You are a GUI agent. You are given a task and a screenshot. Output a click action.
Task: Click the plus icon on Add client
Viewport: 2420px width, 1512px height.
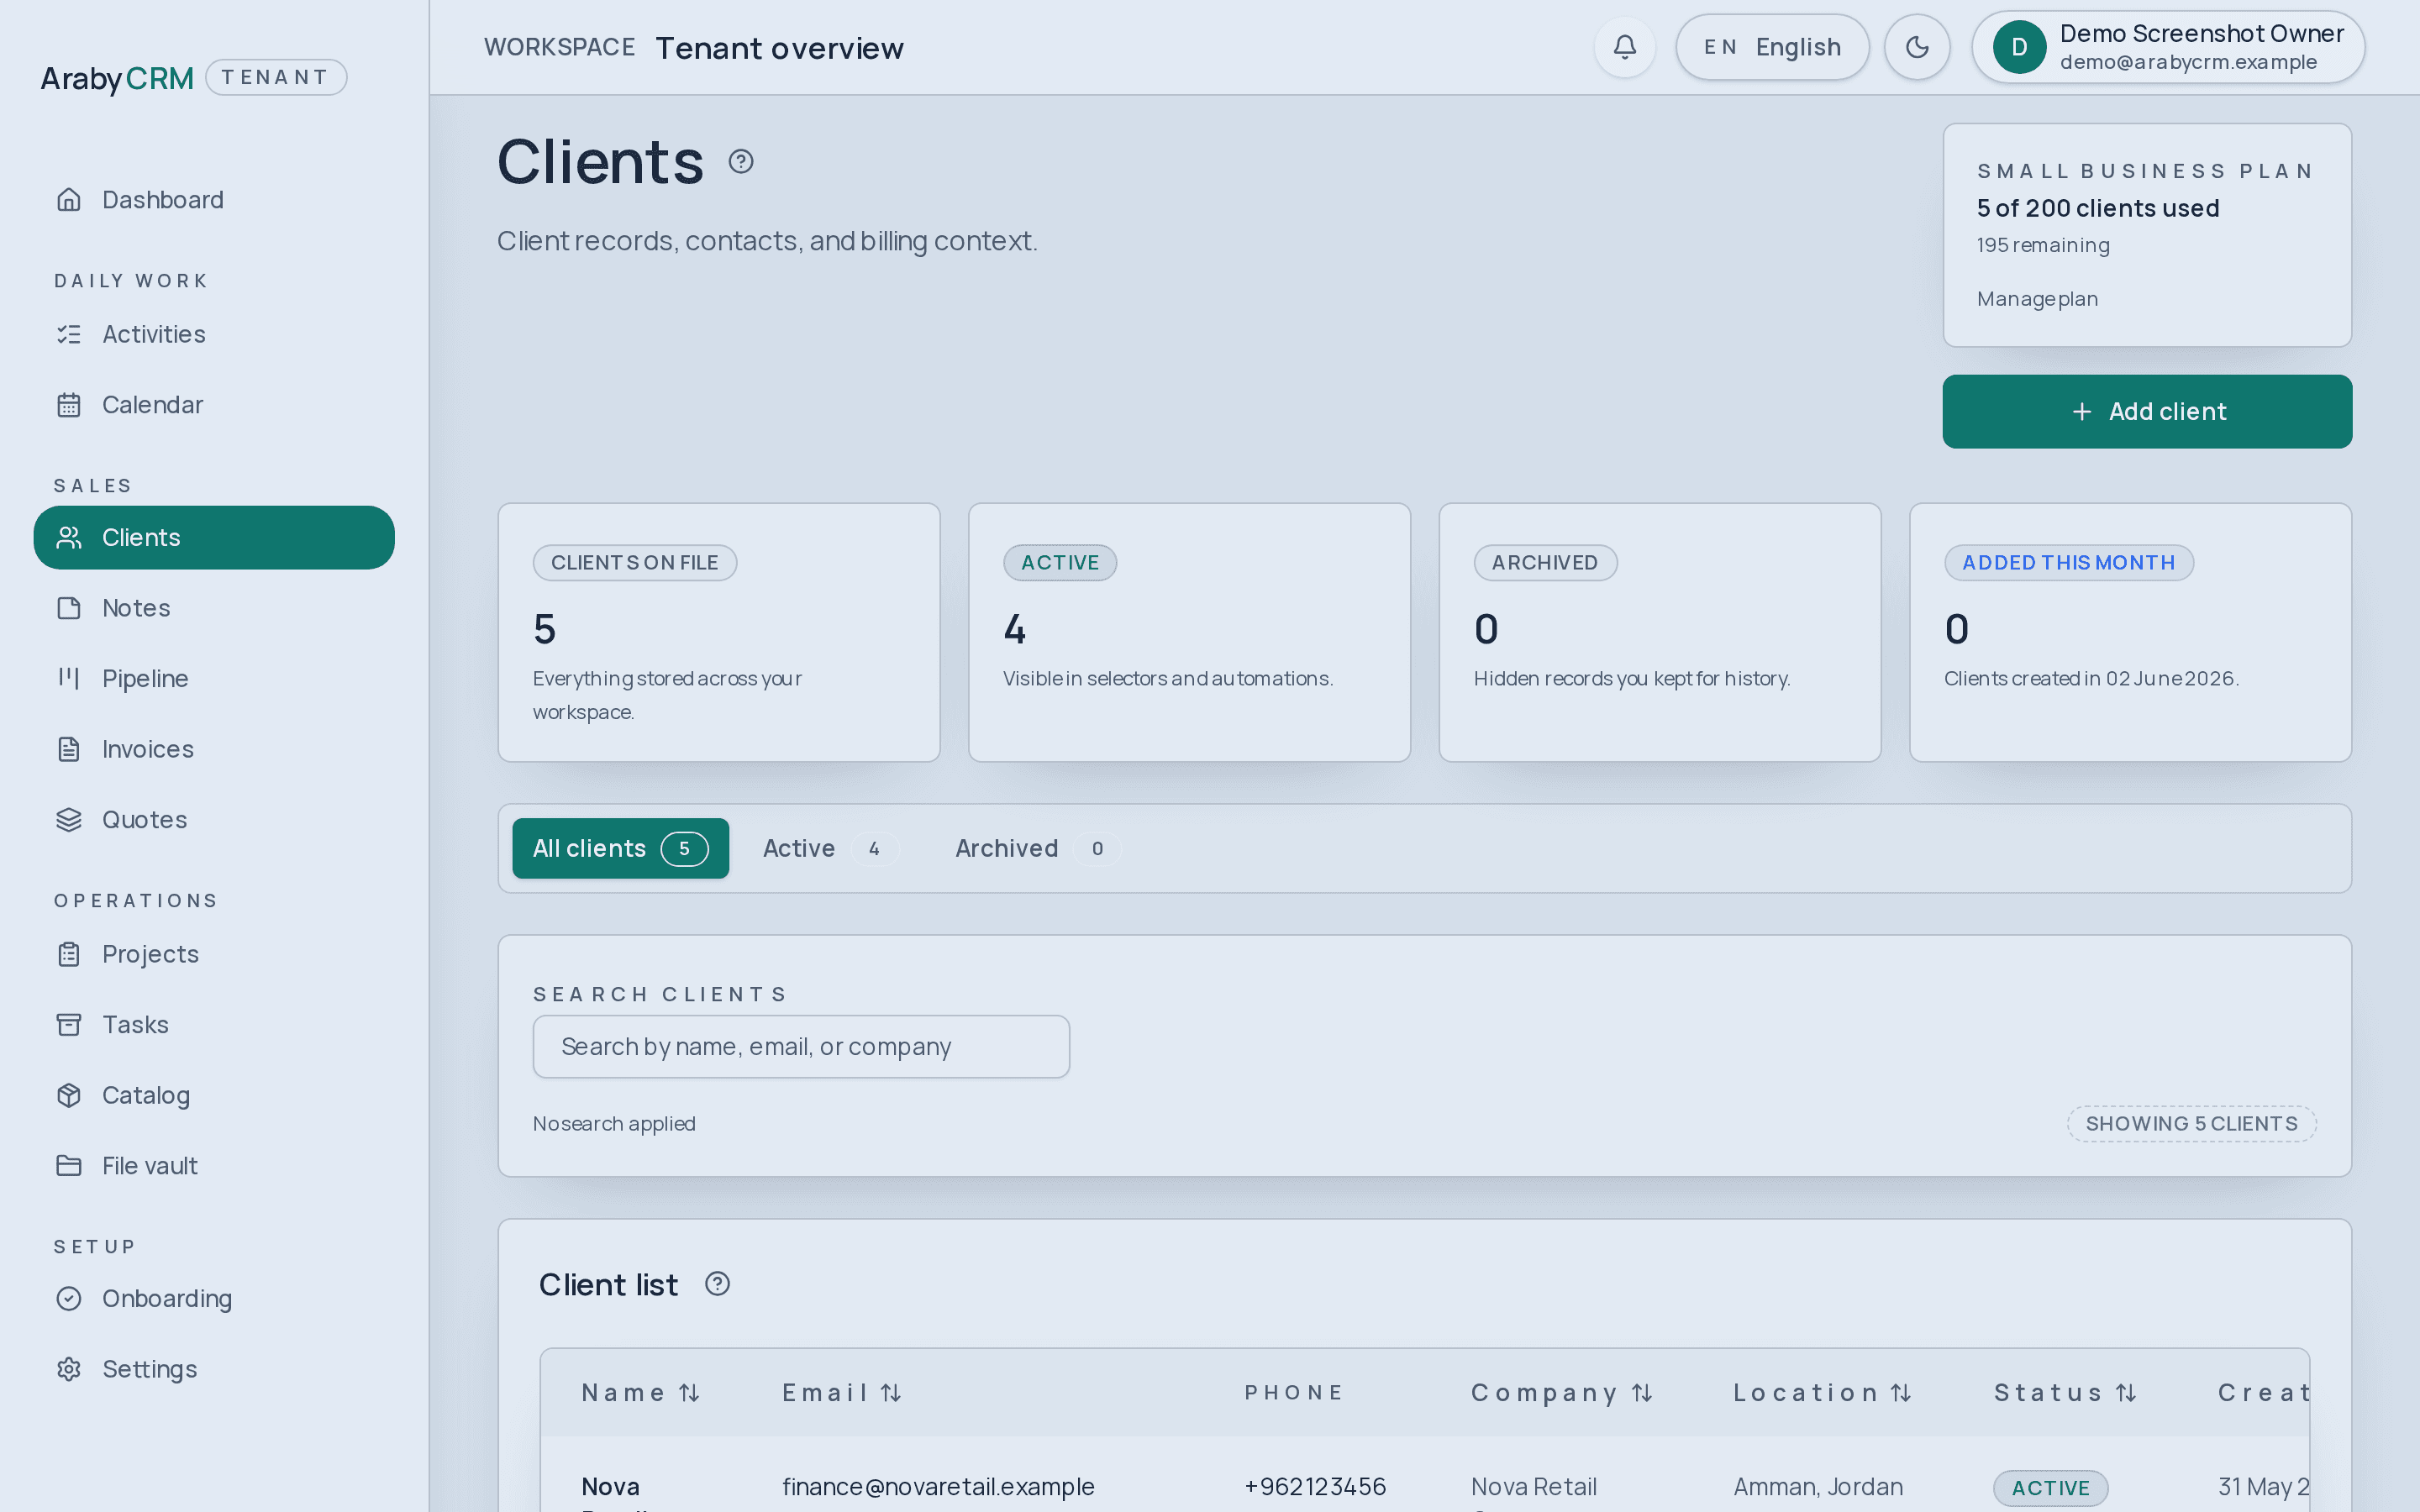coord(2082,412)
